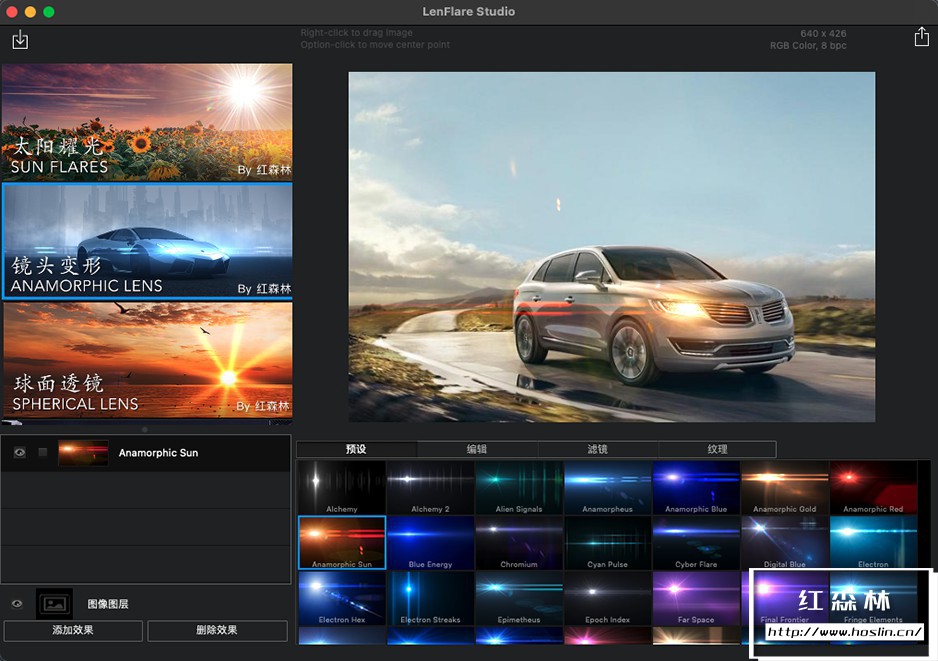Screen dimensions: 938x661
Task: Tick the Anamorphic Sun layer checkbox
Action: [x=43, y=453]
